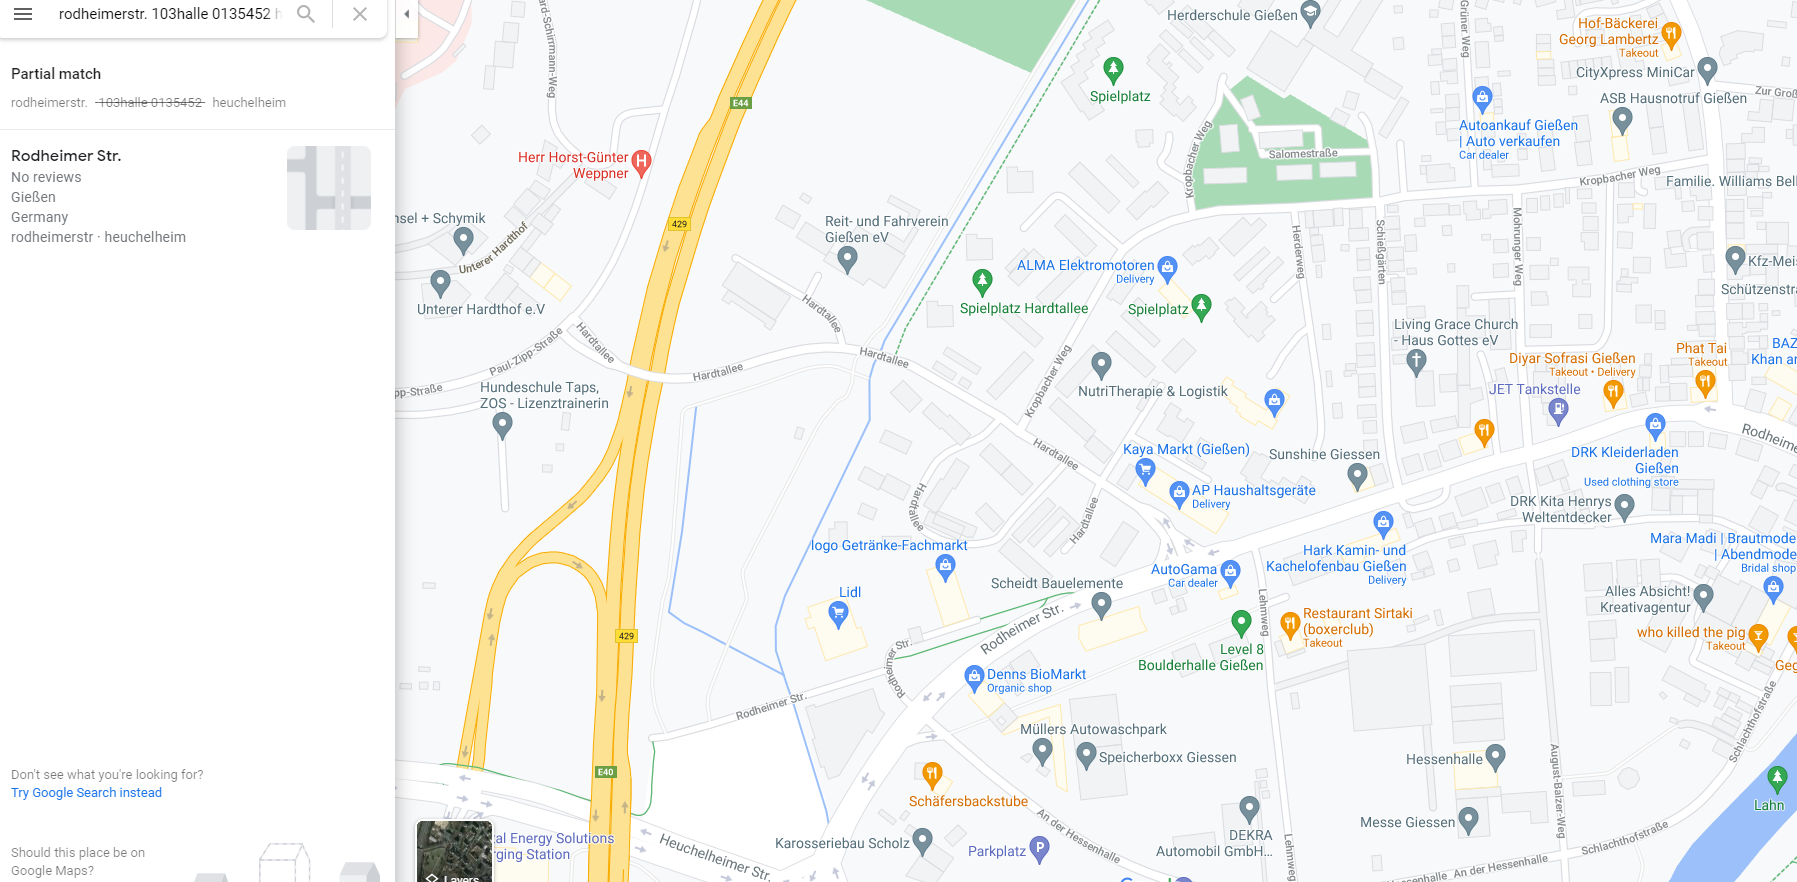Select the Herr Horst-Günter Weppner hospital pin
The height and width of the screenshot is (882, 1797).
click(x=642, y=162)
